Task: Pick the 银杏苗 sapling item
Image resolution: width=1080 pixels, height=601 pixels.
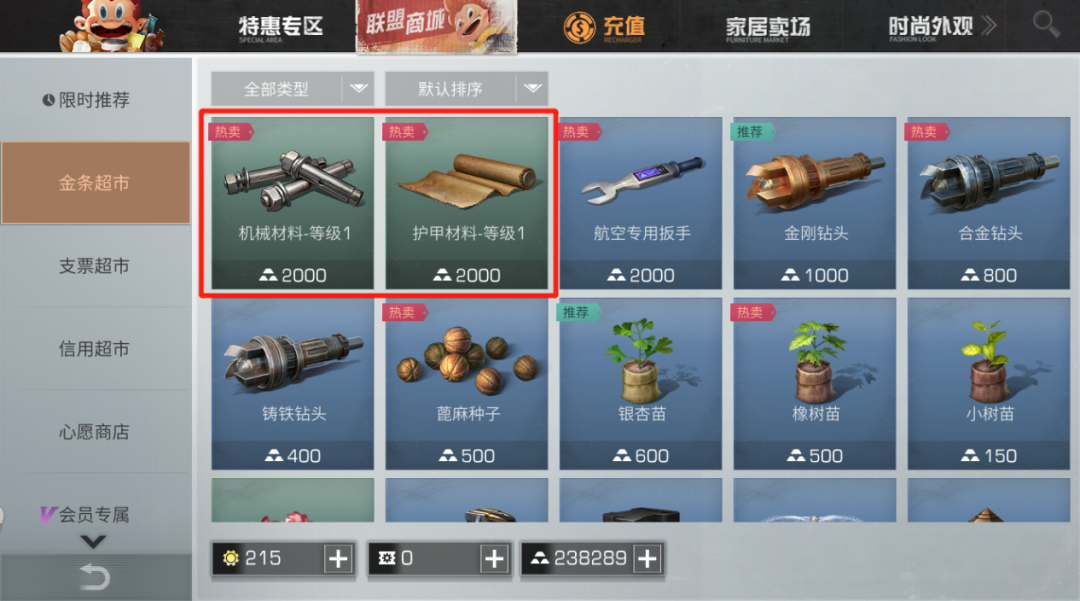Action: (x=641, y=384)
